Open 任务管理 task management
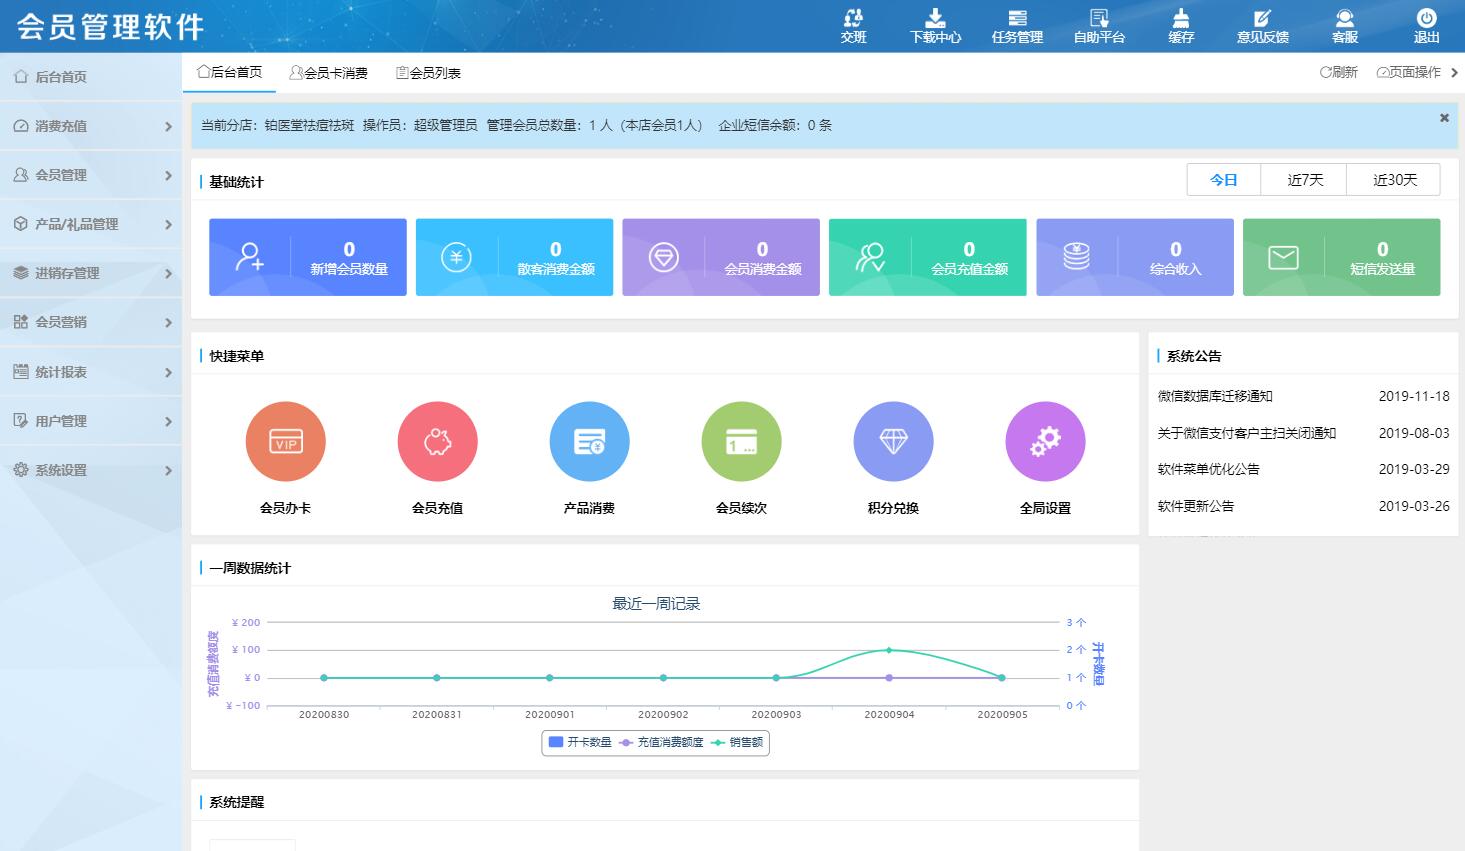 [x=1017, y=26]
